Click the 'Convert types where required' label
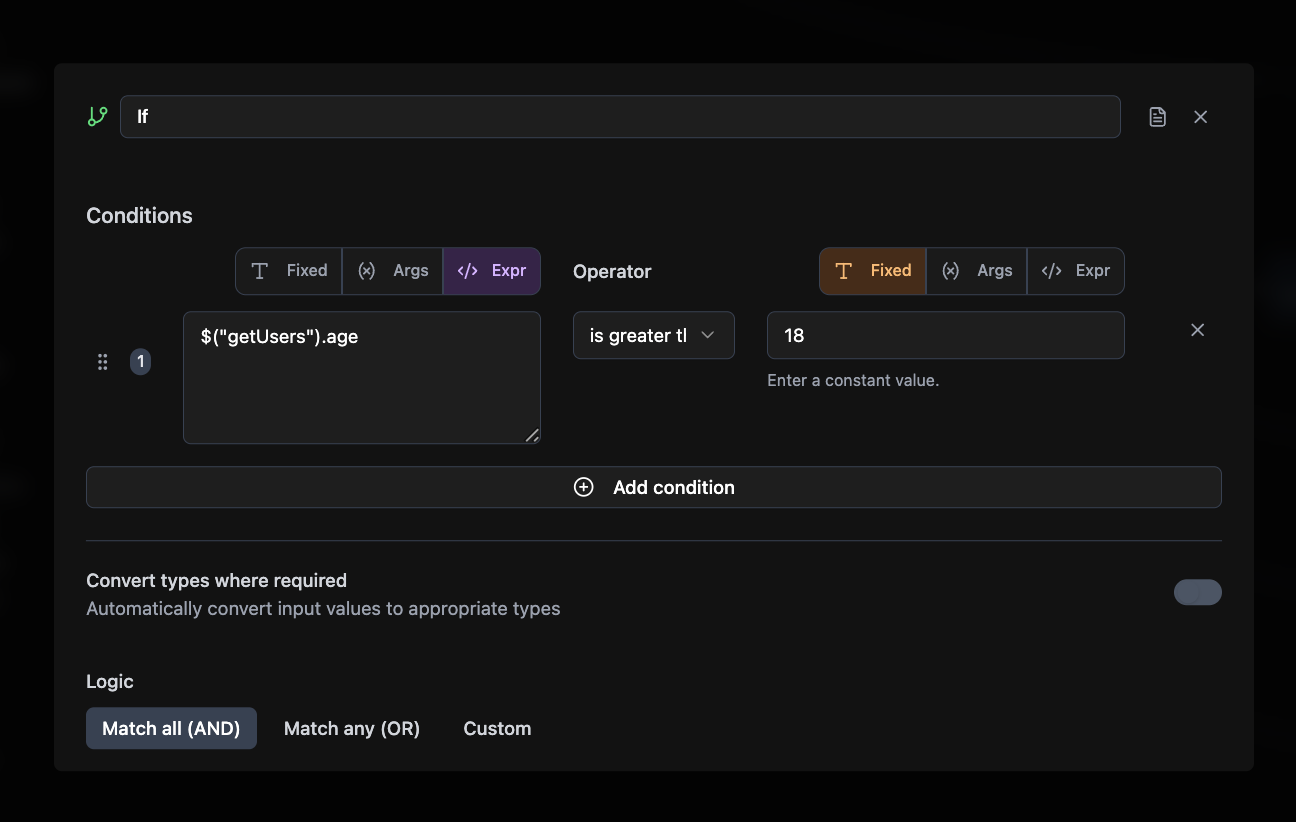This screenshot has height=822, width=1296. tap(216, 581)
